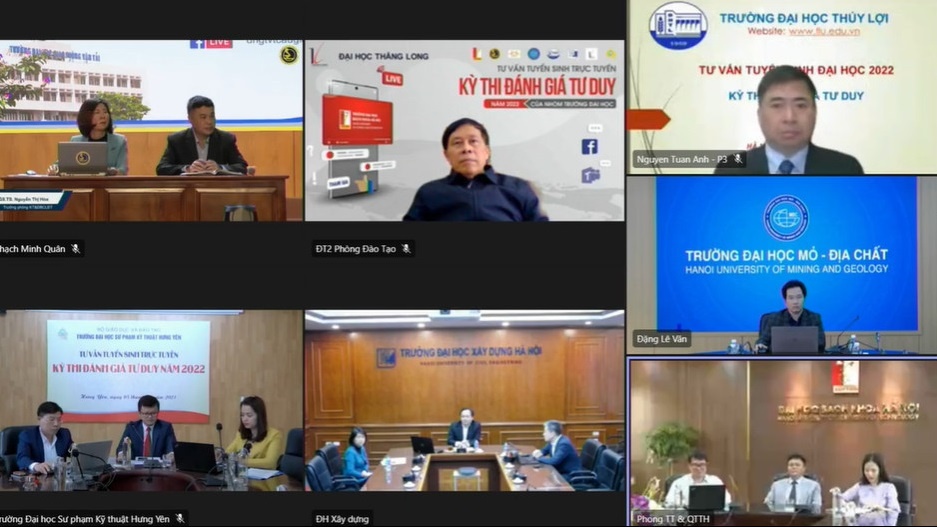Click muted mic icon beside Thạch Minh Quân
Screen dimensions: 937x527
pos(76,249)
